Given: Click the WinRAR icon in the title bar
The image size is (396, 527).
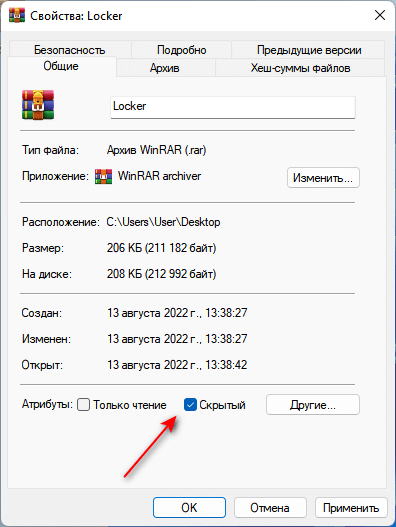Looking at the screenshot, I should (16, 15).
